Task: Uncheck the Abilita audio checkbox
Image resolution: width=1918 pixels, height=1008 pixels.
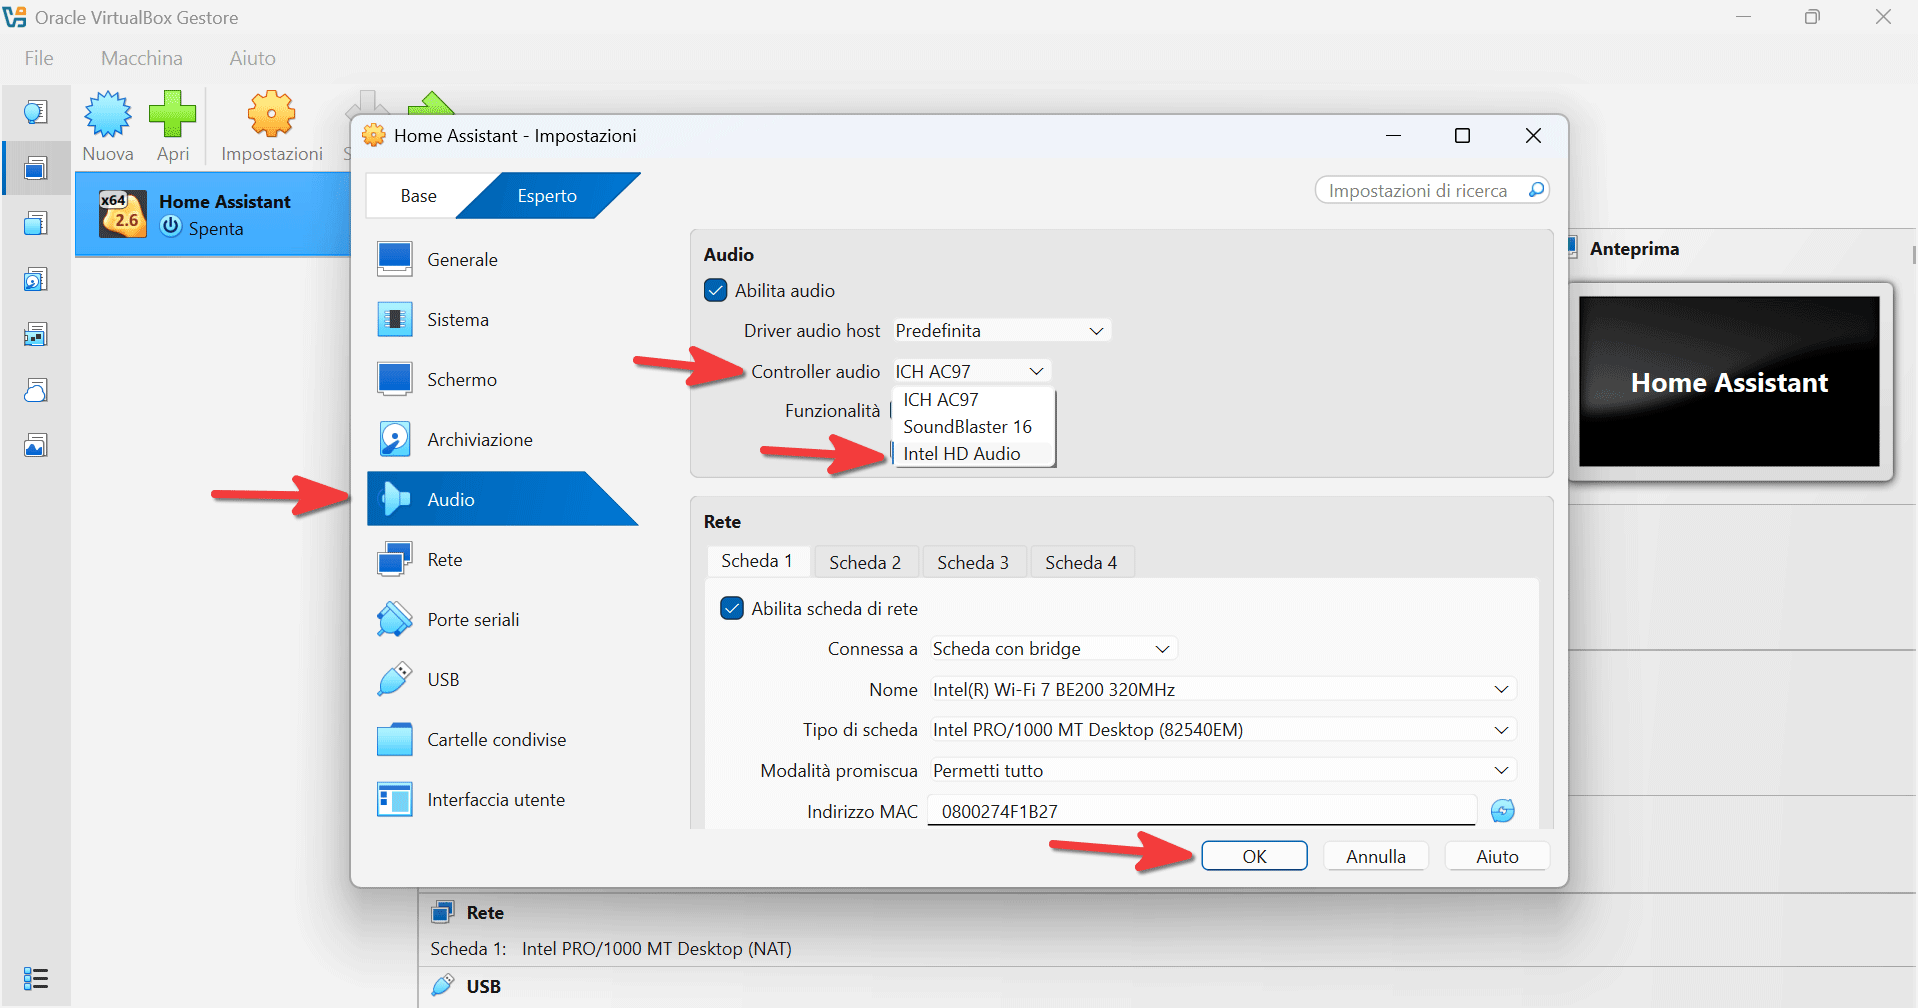Action: pyautogui.click(x=716, y=290)
